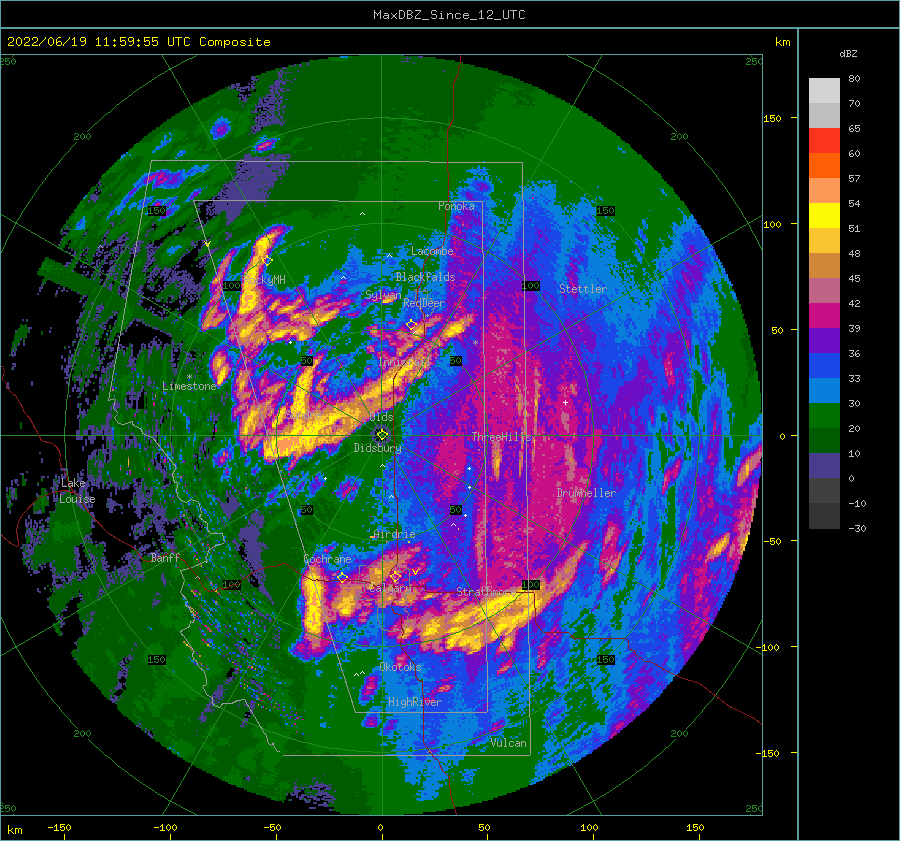
Task: Click the light blue 33 dBZ legend swatch
Action: click(824, 391)
